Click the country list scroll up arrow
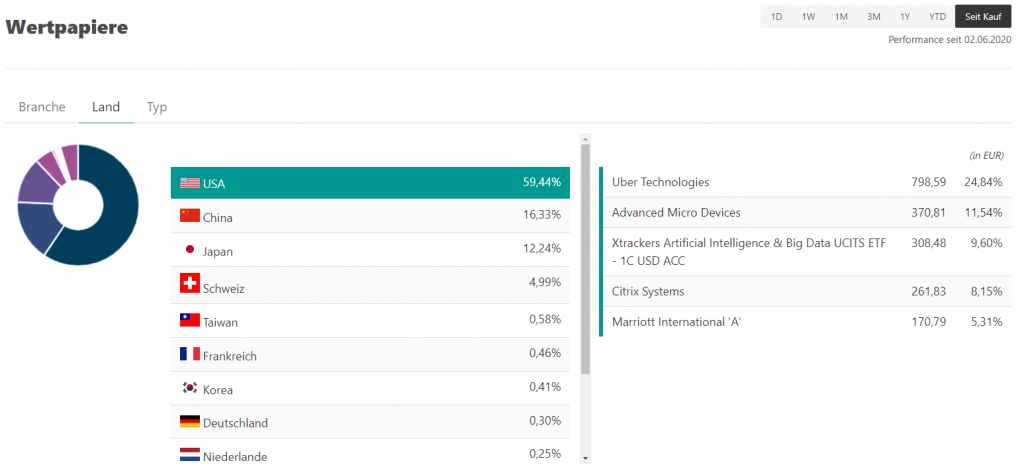 pos(585,138)
